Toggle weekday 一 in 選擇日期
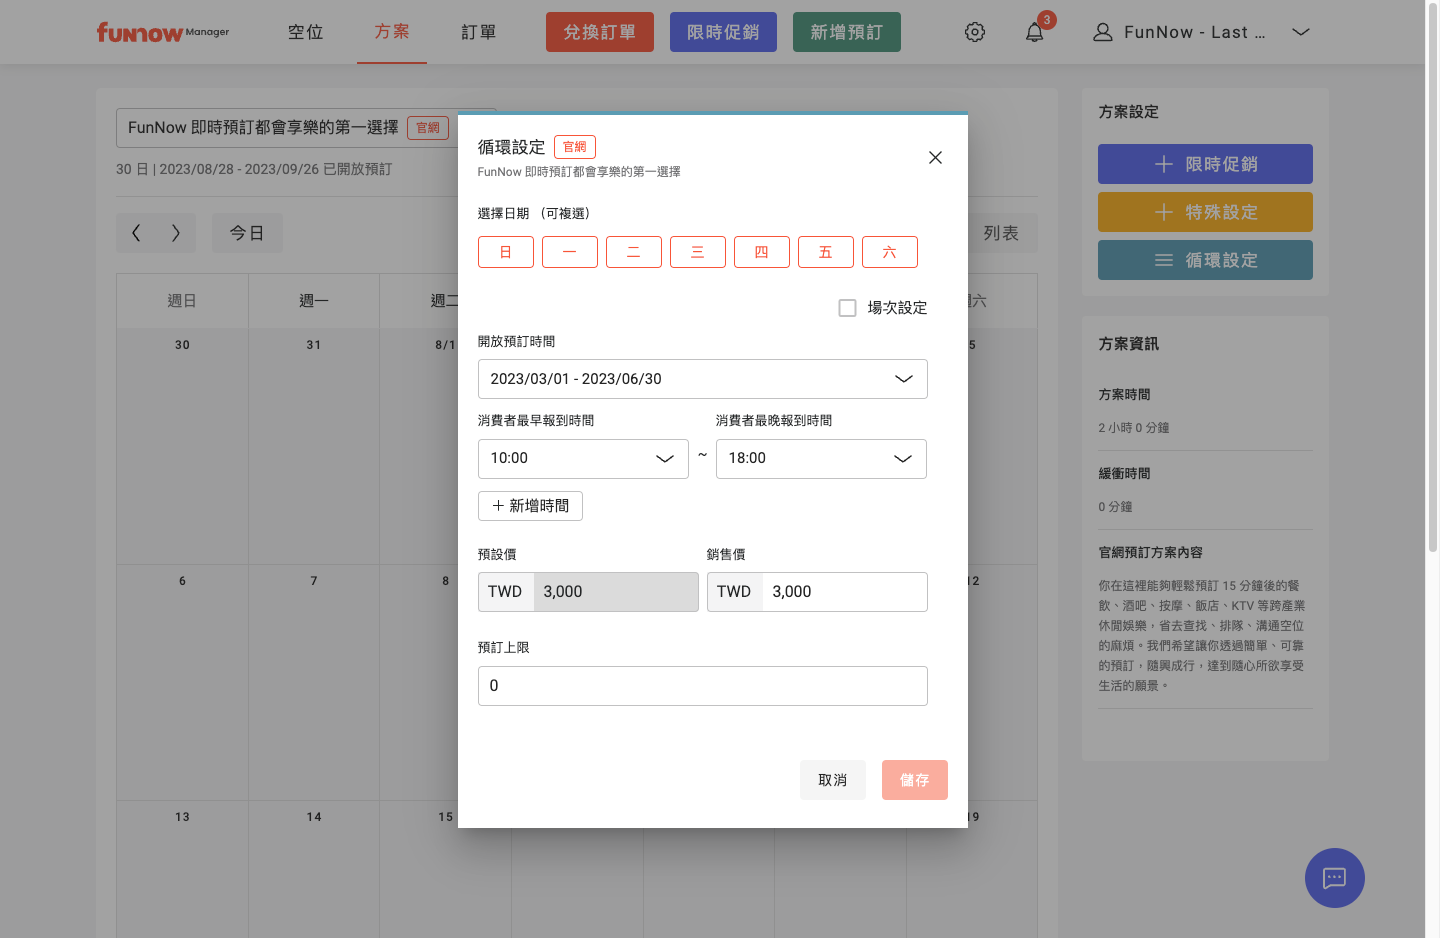1440x938 pixels. coord(570,252)
